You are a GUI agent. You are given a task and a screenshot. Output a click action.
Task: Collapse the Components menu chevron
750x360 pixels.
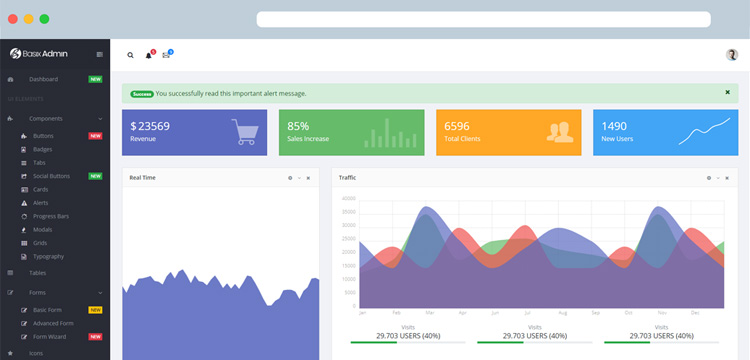pos(100,119)
